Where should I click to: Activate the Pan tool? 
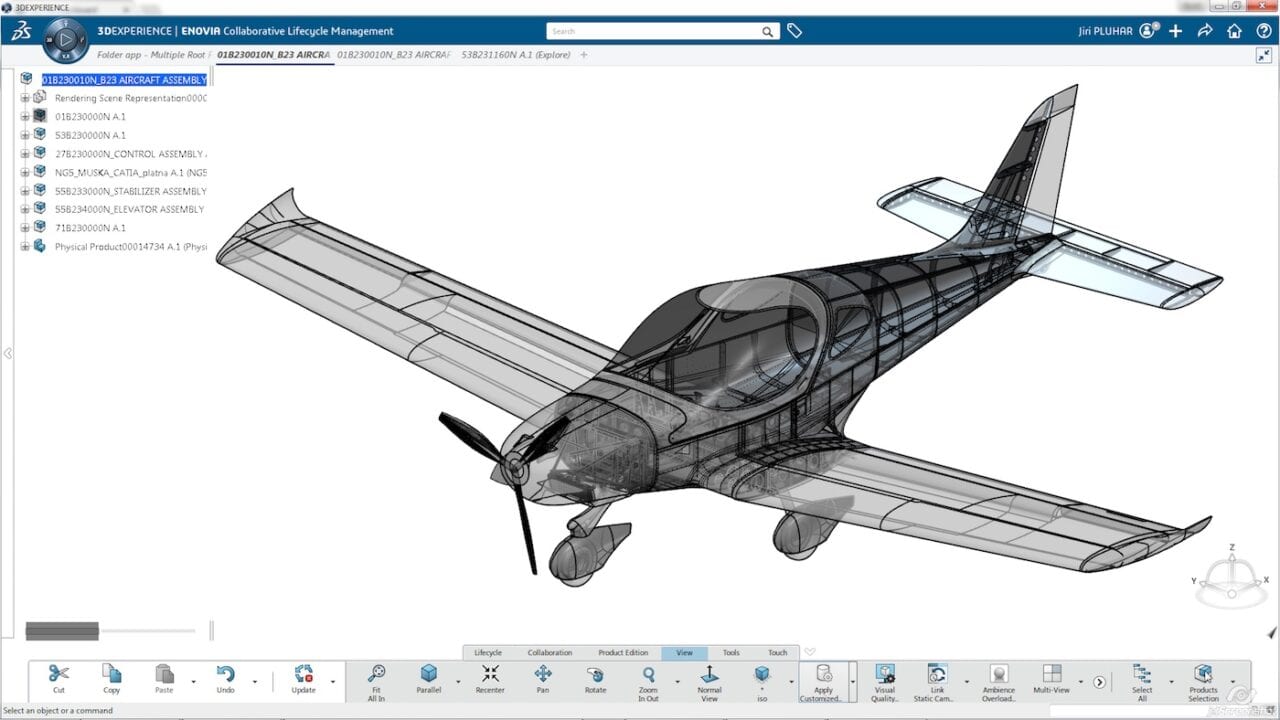[543, 680]
